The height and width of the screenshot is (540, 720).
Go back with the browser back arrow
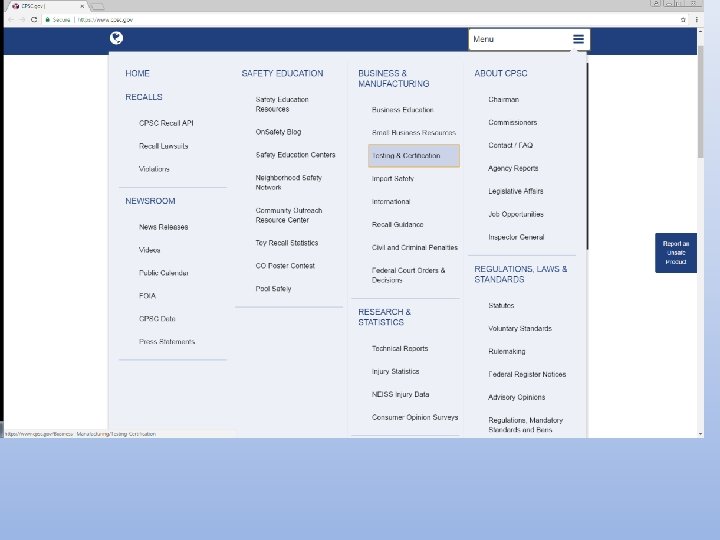click(11, 20)
